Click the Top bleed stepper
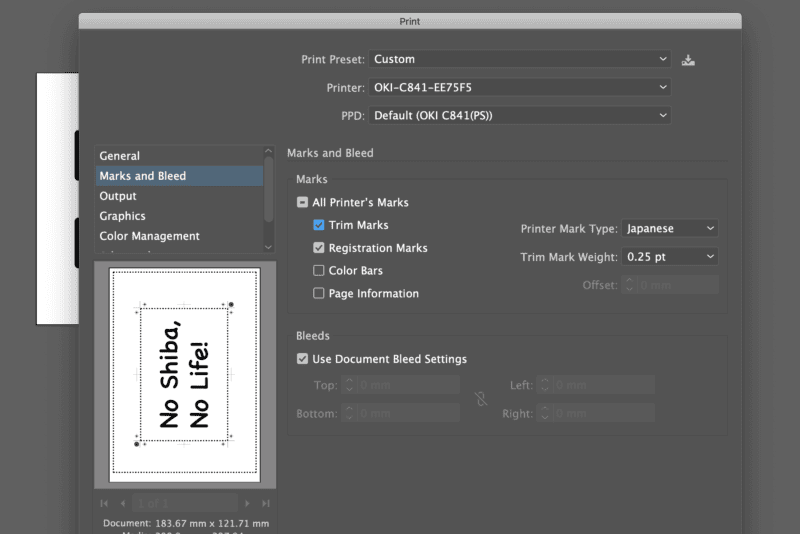The height and width of the screenshot is (534, 800). pyautogui.click(x=349, y=385)
